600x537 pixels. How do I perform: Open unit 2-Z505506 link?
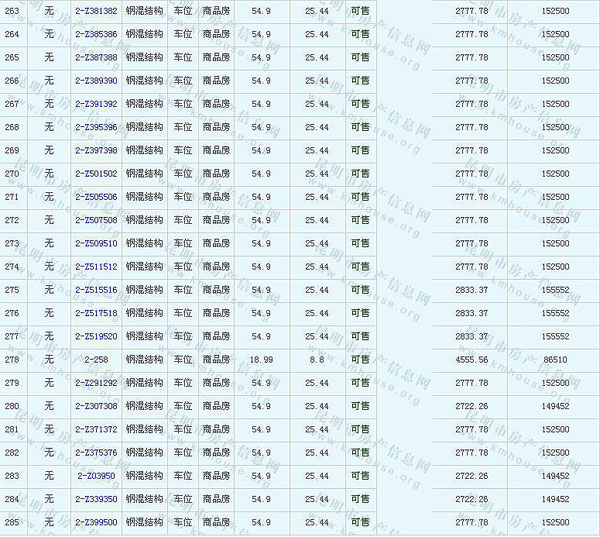[x=96, y=197]
